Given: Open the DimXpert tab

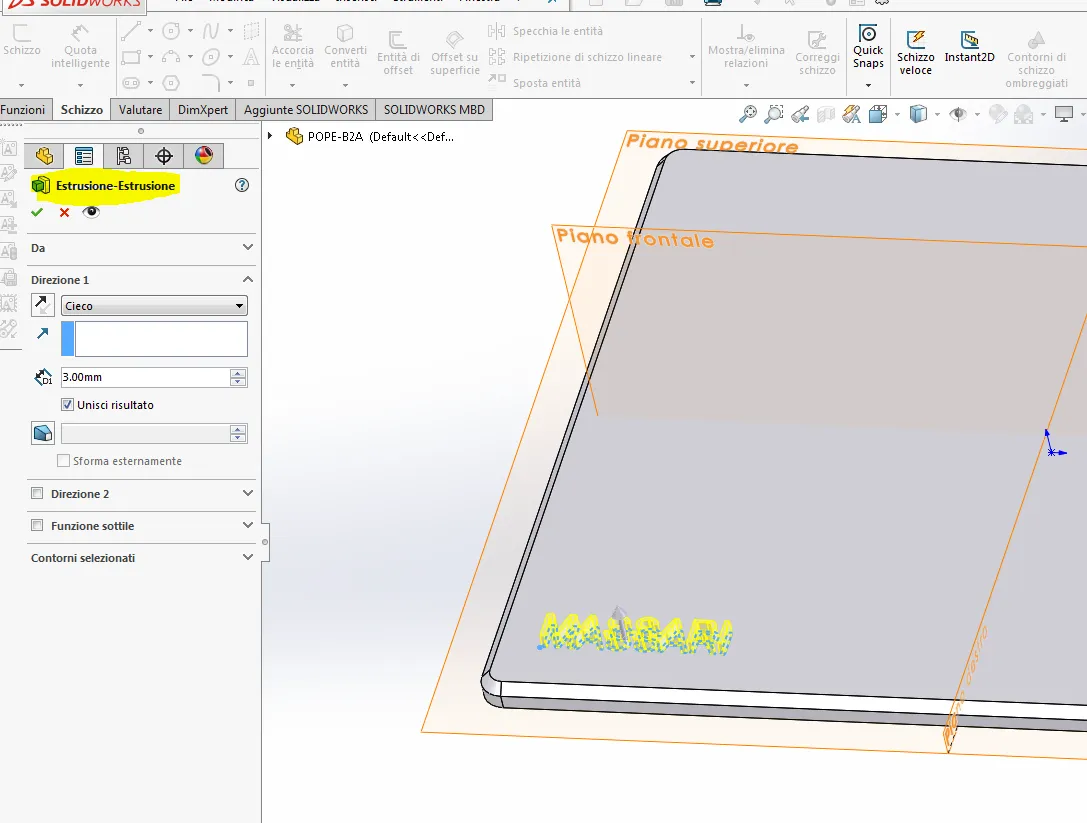Looking at the screenshot, I should tap(202, 110).
